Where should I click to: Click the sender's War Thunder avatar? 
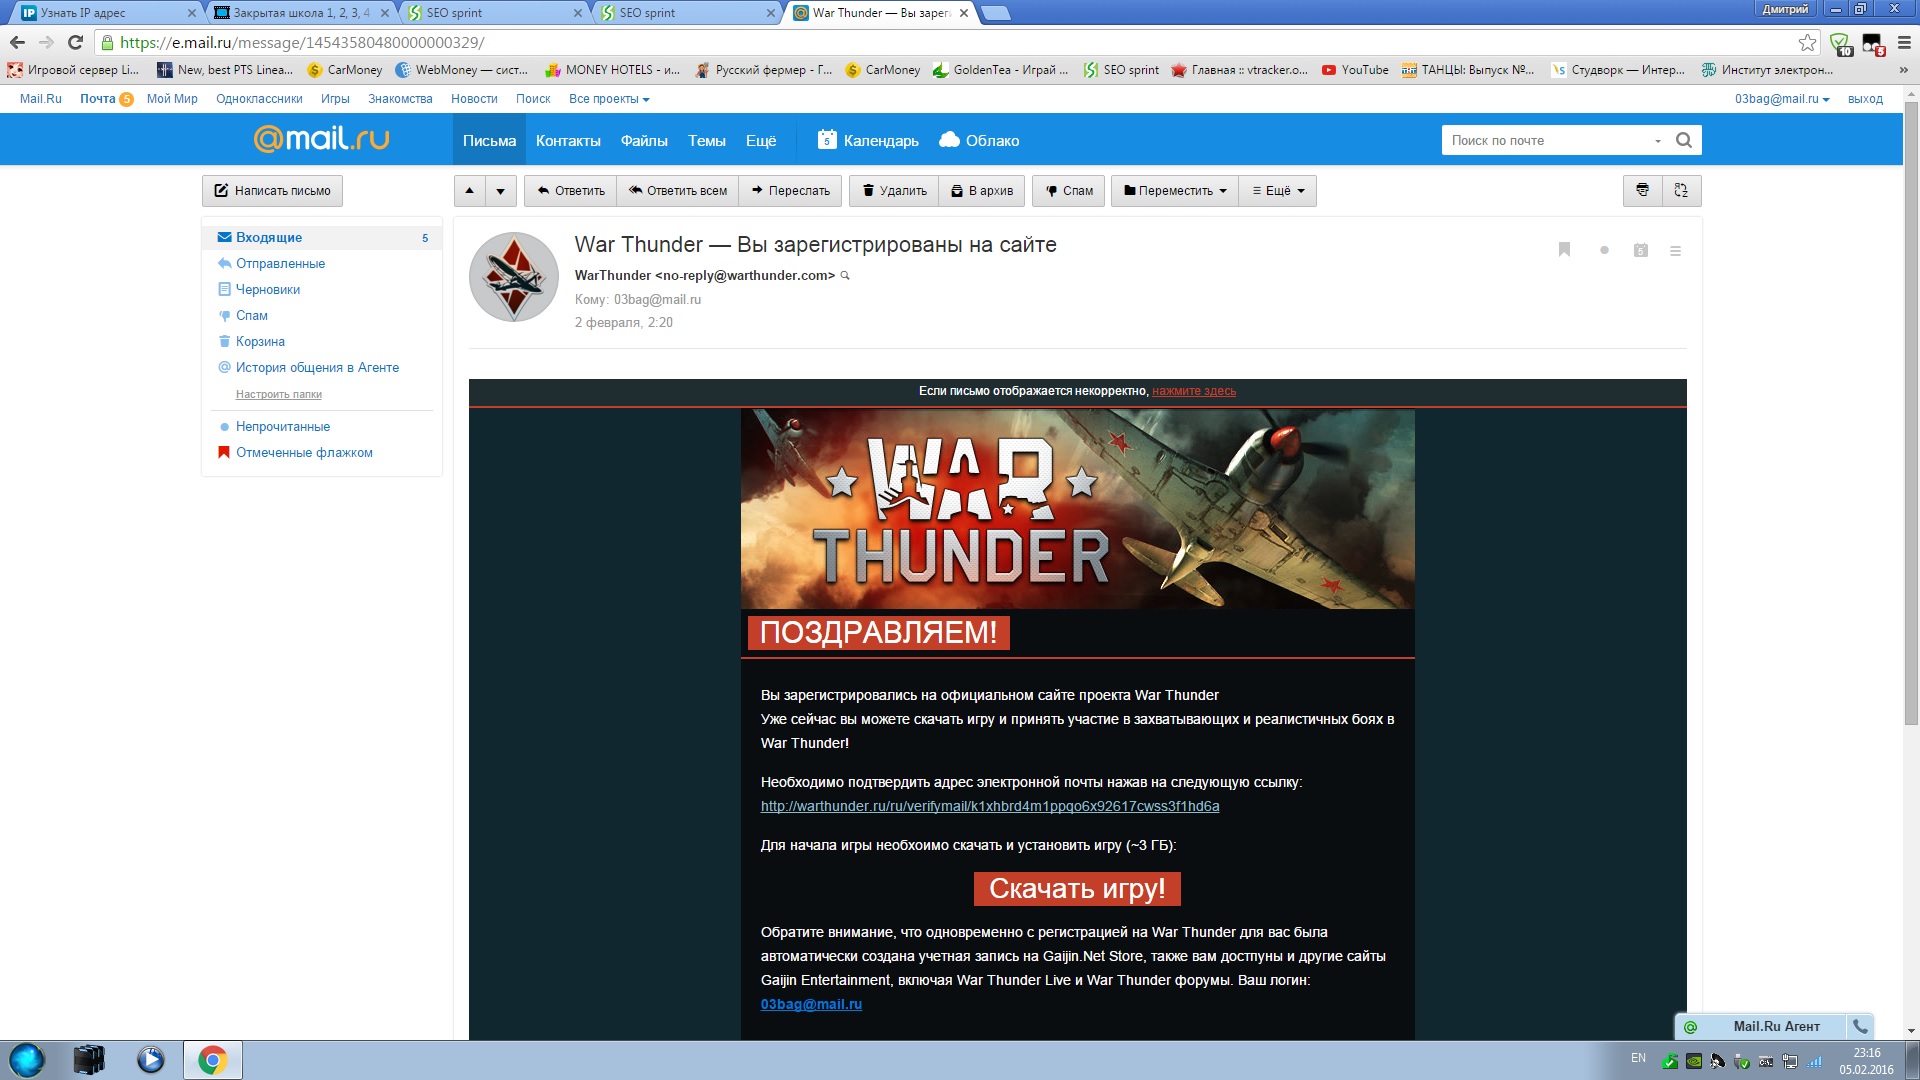(514, 277)
